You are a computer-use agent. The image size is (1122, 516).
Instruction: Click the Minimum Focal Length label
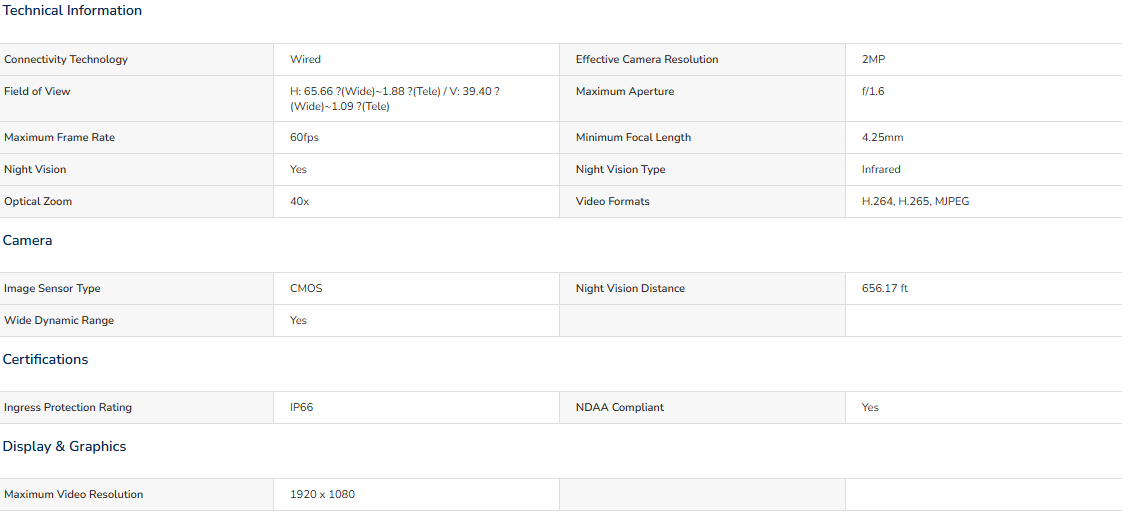pos(633,137)
